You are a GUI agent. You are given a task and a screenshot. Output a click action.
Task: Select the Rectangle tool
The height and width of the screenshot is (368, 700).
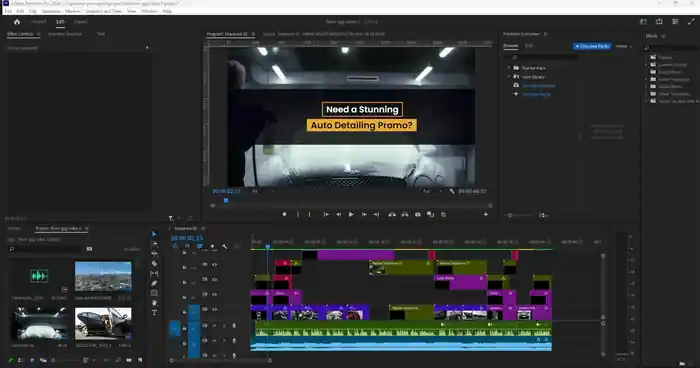154,293
